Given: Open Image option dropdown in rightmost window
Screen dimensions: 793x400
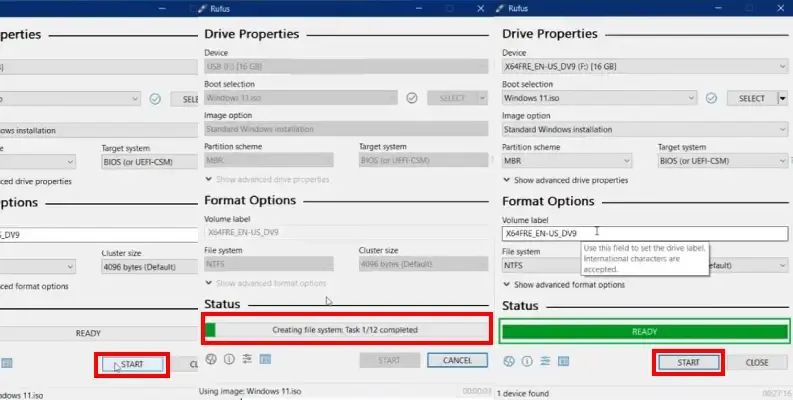Looking at the screenshot, I should (x=645, y=129).
